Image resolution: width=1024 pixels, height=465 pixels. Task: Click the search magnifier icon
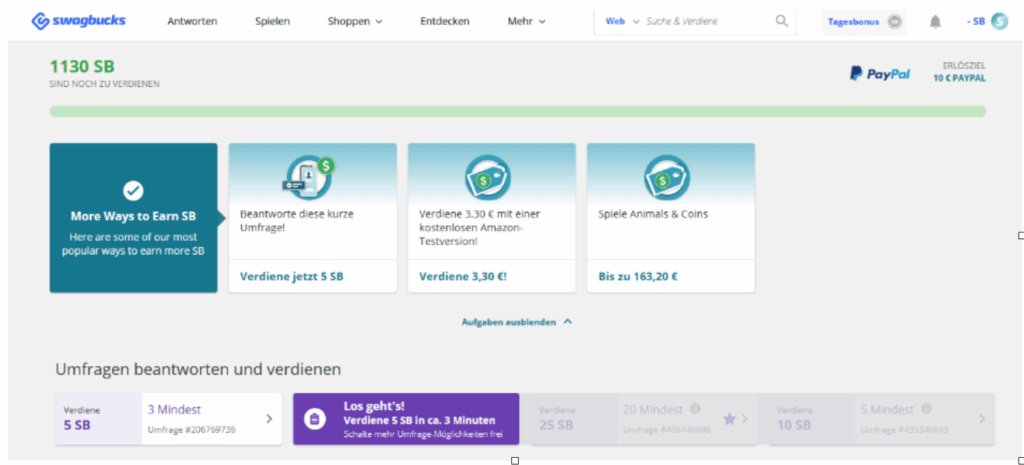[781, 21]
